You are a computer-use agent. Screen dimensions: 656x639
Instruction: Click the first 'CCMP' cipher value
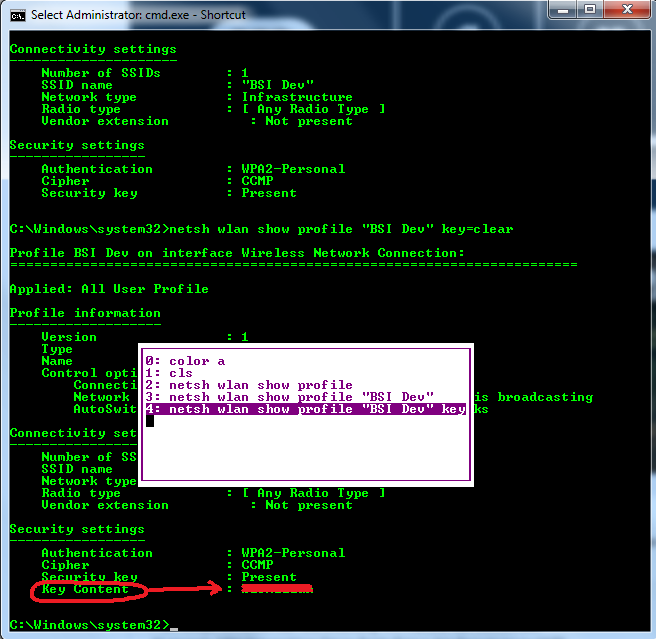click(257, 181)
